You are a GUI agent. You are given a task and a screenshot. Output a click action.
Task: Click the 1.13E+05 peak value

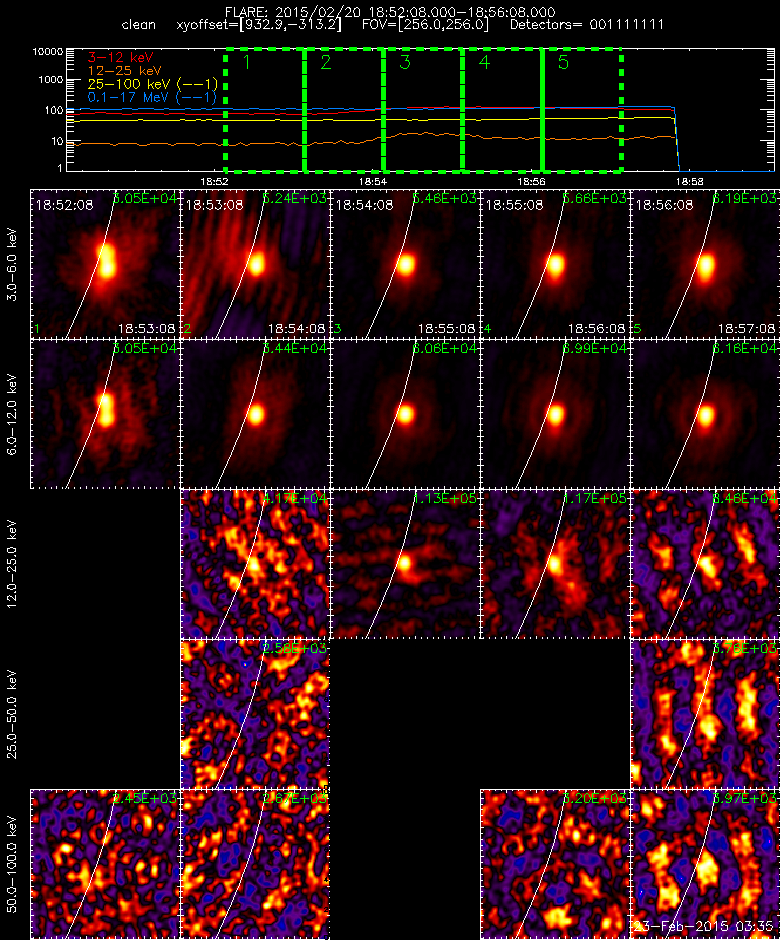pos(444,498)
